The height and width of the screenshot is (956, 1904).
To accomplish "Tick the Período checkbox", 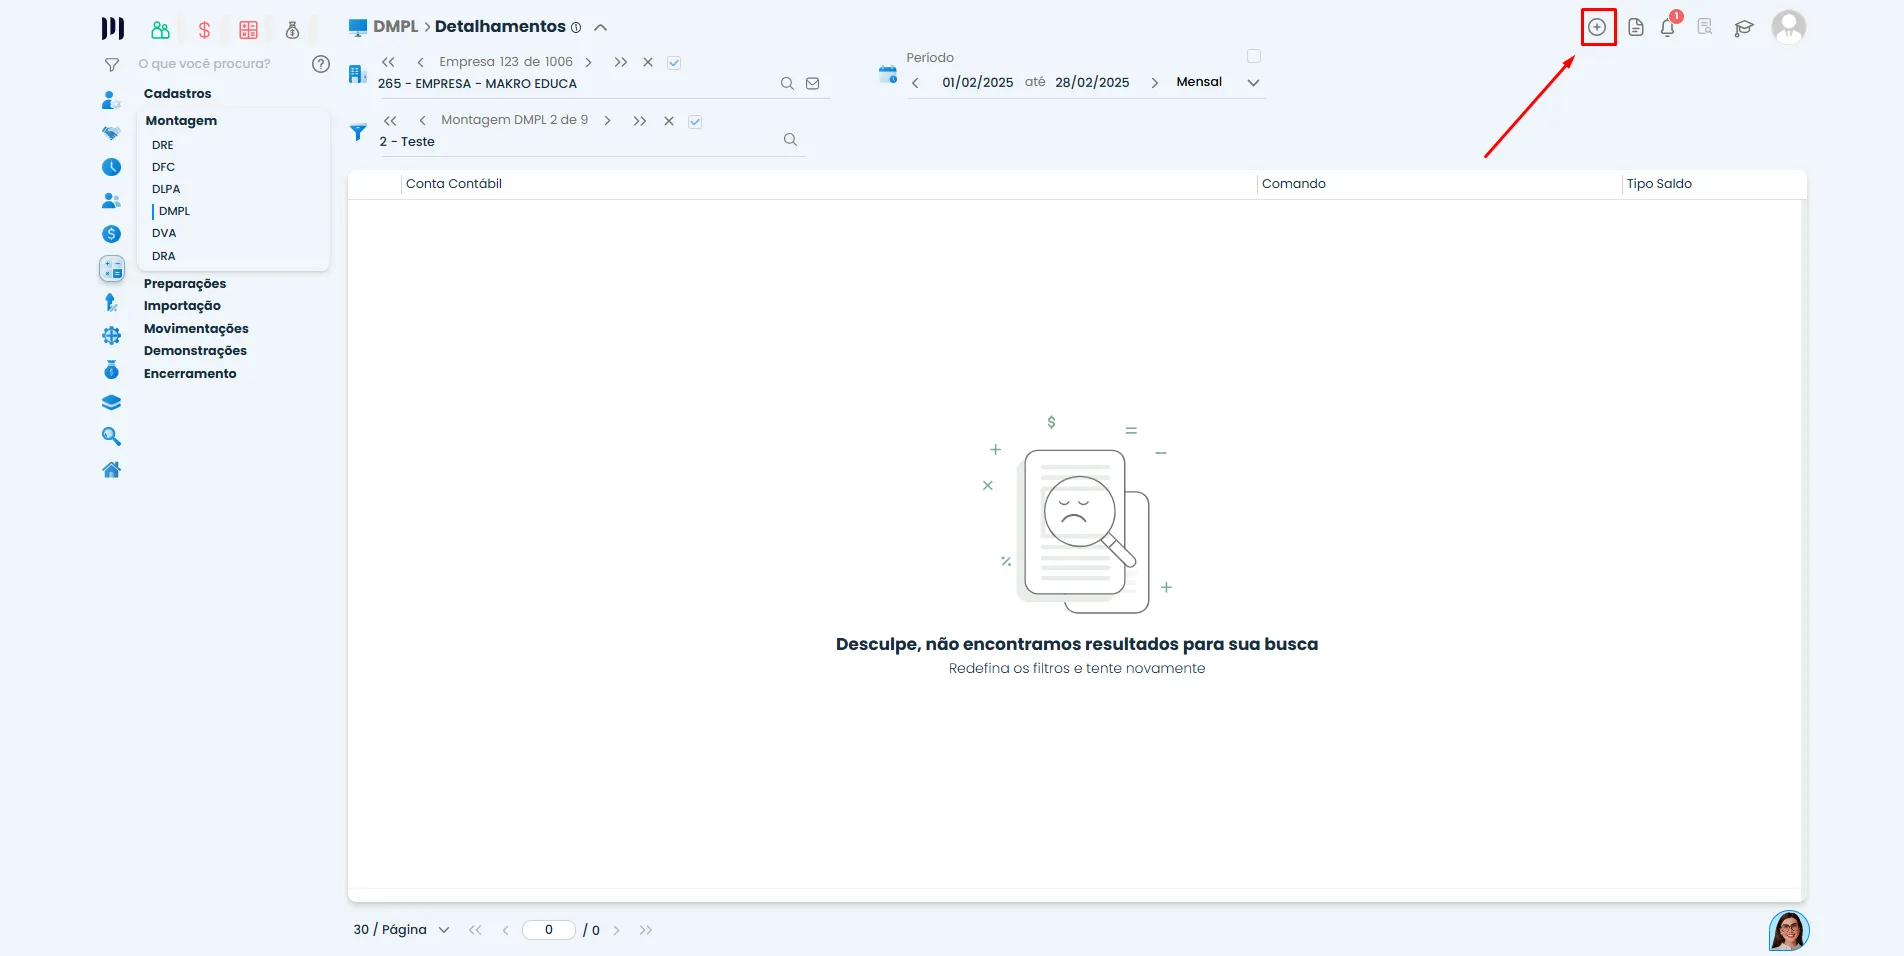I will point(1254,56).
